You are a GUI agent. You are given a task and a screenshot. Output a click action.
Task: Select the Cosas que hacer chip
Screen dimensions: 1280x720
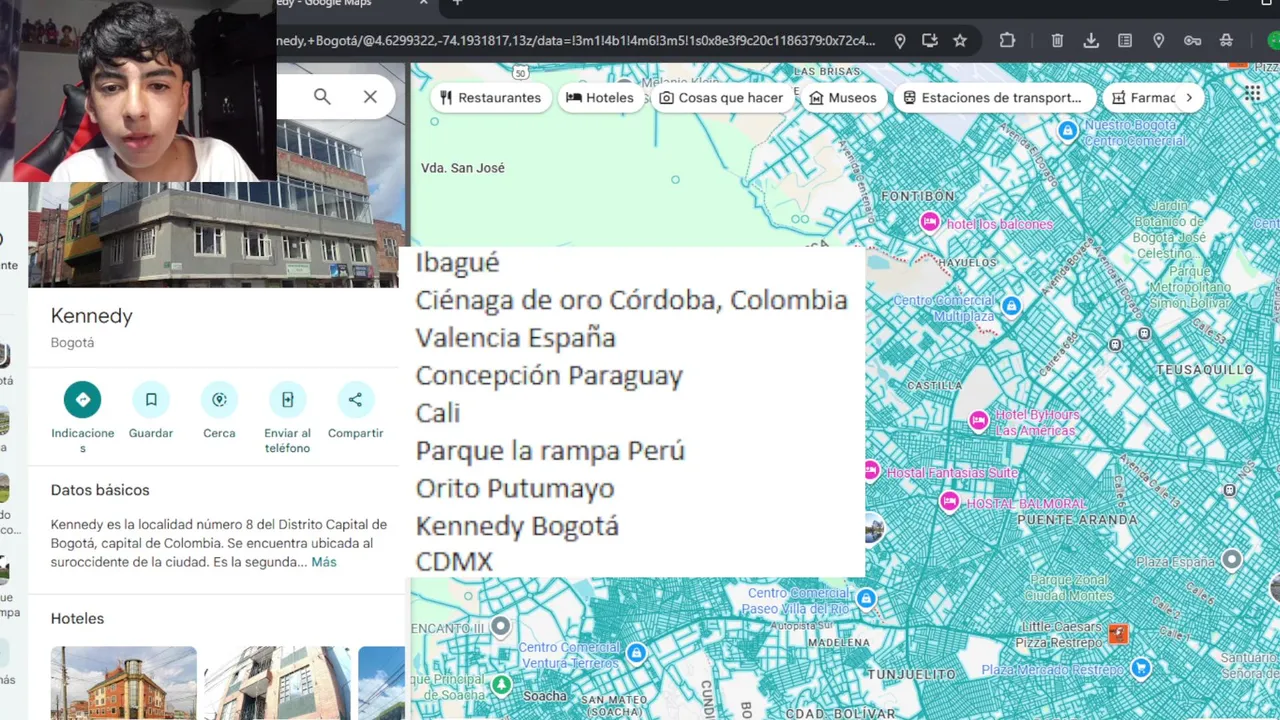tap(721, 98)
